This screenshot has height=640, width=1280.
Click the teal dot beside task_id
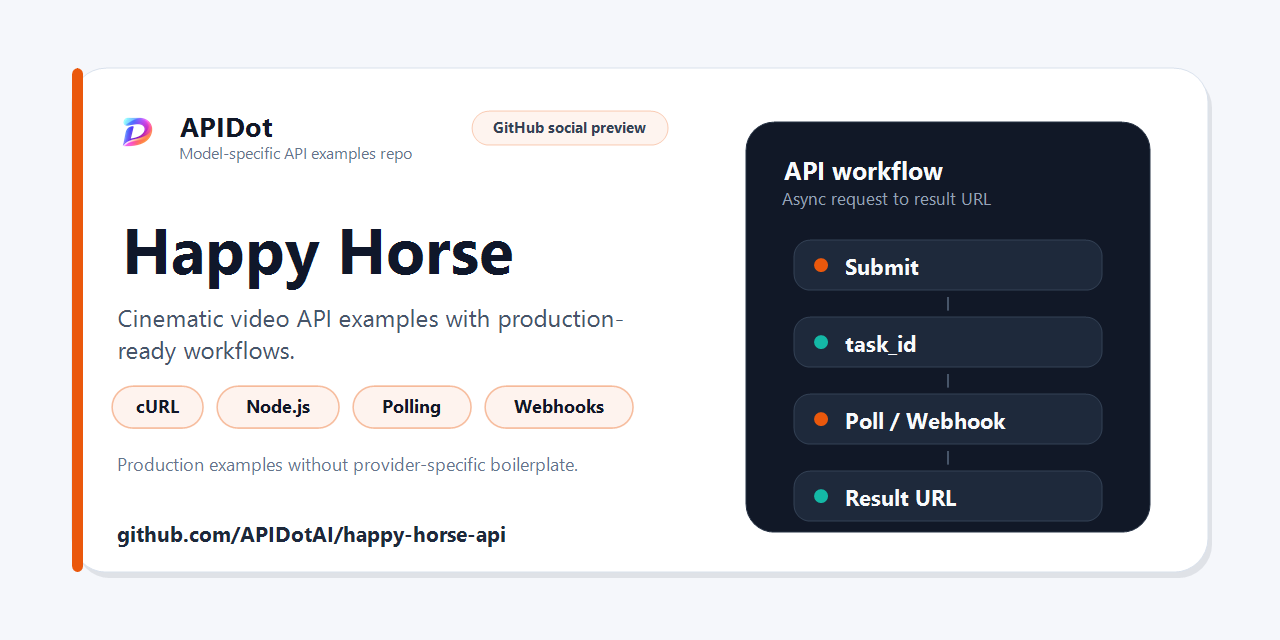[821, 342]
